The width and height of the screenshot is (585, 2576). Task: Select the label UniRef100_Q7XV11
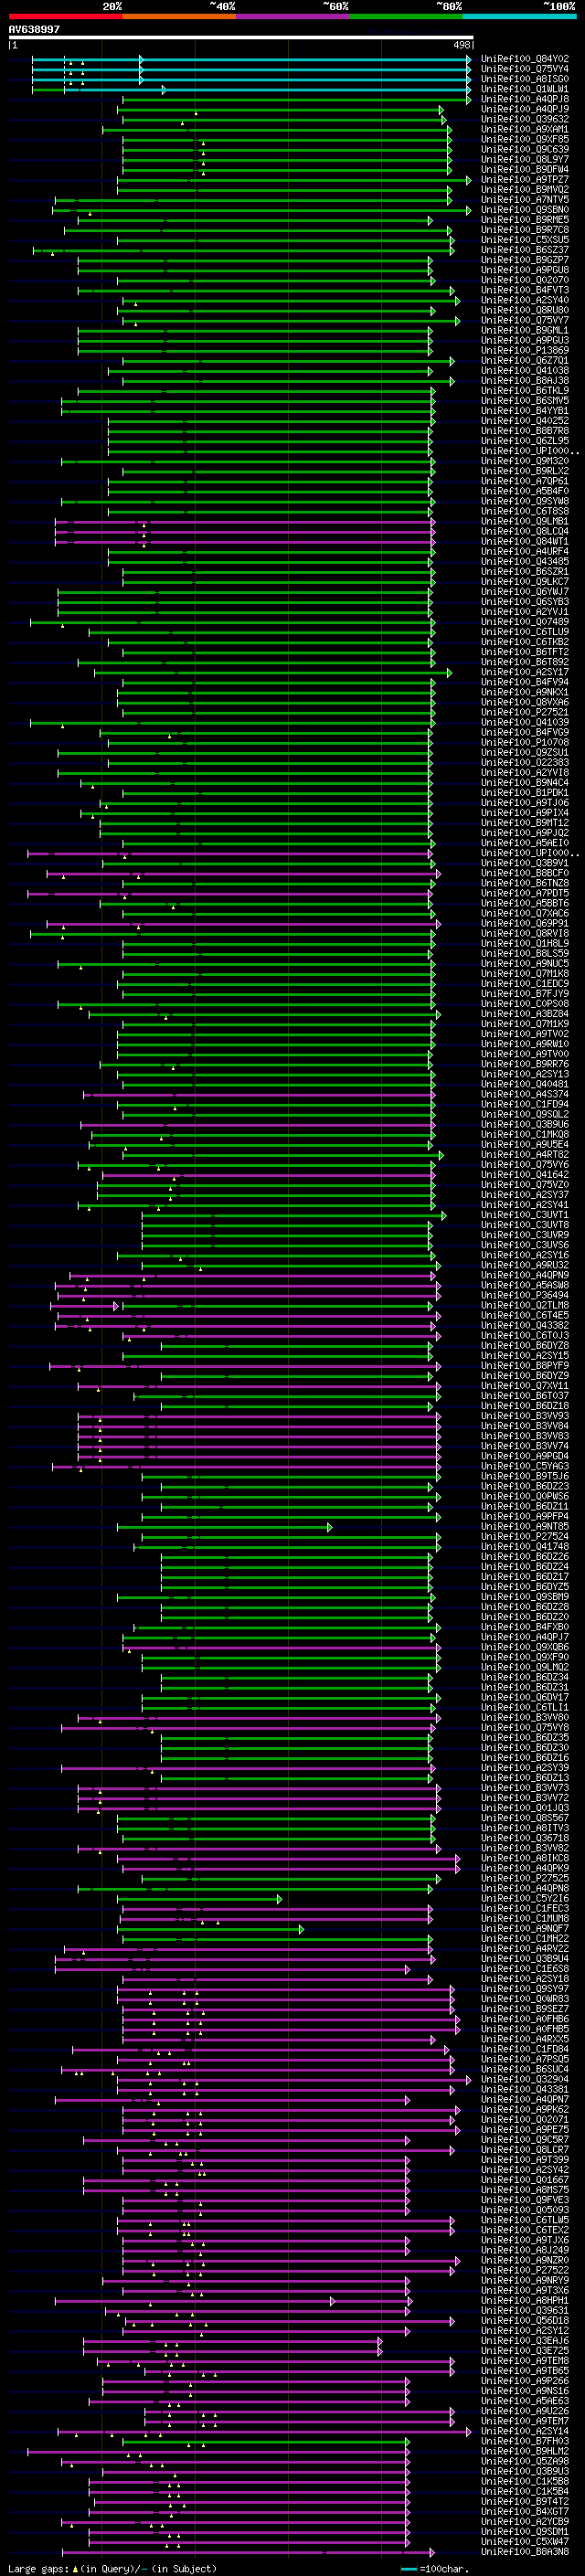tap(525, 1386)
